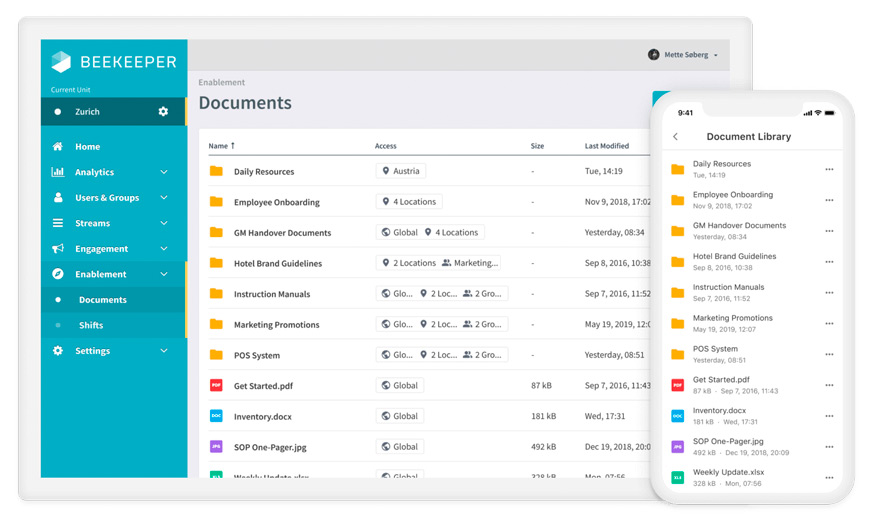Click the Access column header

385,146
